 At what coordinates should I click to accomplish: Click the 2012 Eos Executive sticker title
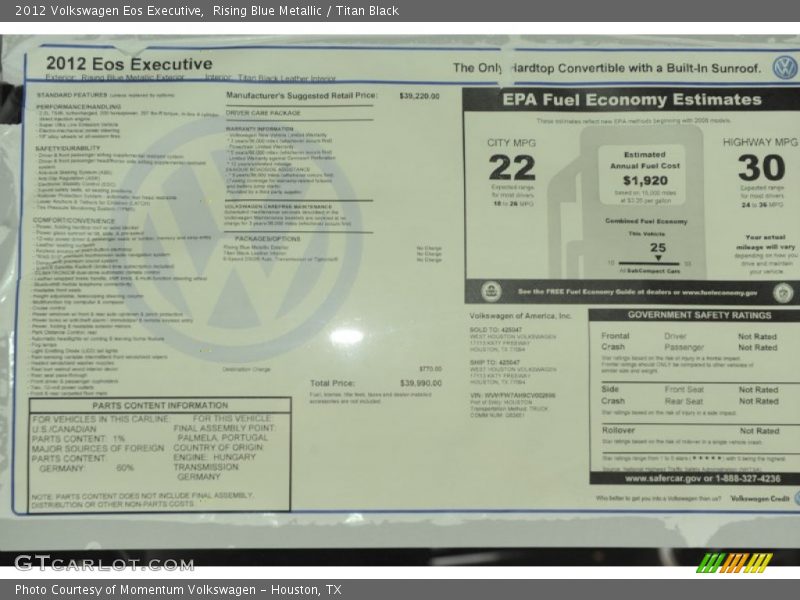(129, 64)
